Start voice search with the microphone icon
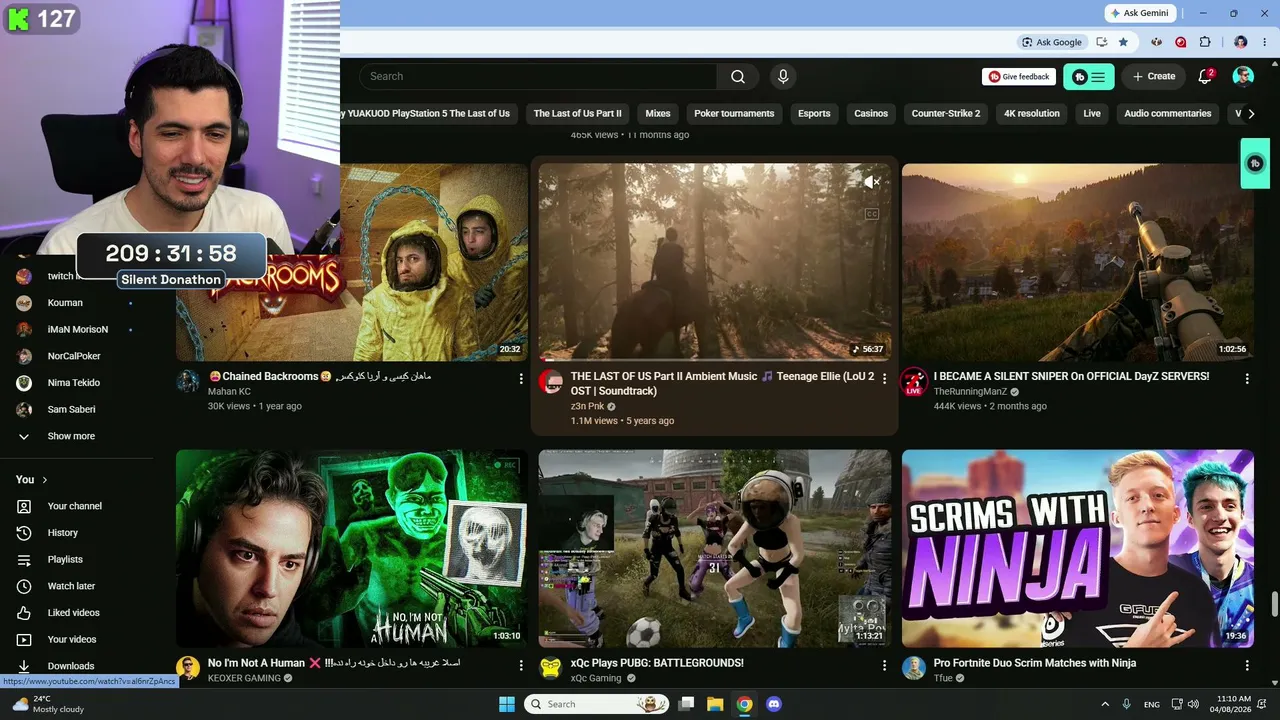1280x720 pixels. (x=783, y=77)
